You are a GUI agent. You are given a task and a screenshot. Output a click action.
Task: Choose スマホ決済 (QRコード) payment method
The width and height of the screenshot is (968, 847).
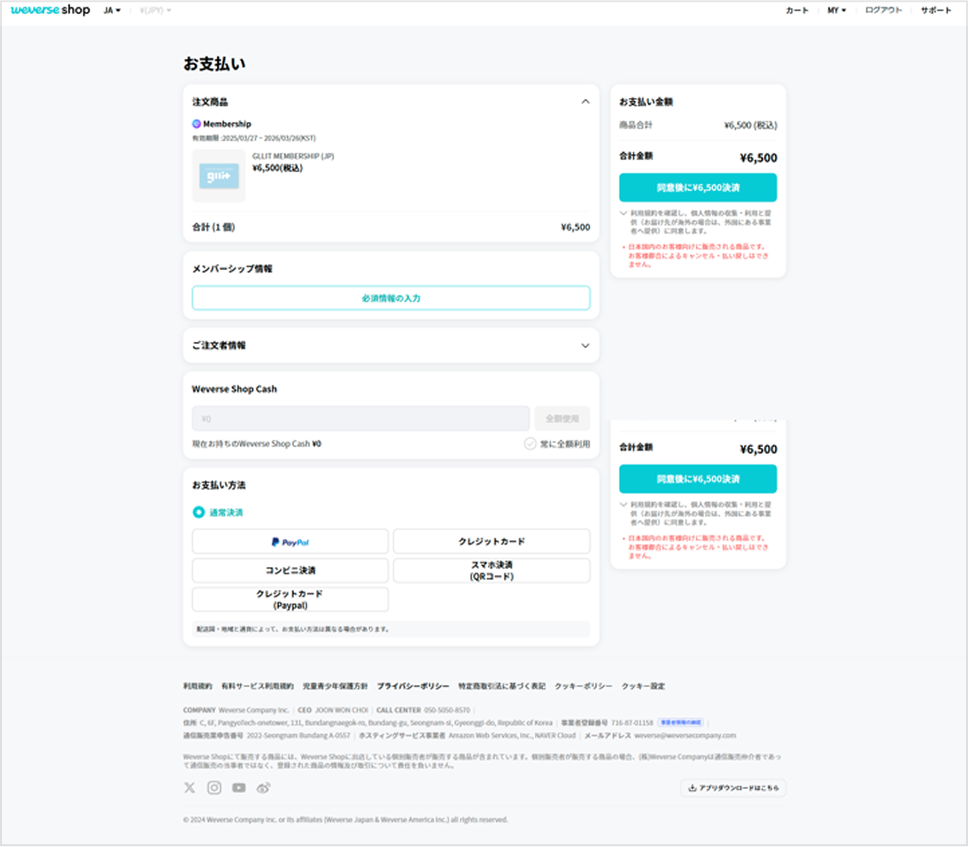pos(491,570)
